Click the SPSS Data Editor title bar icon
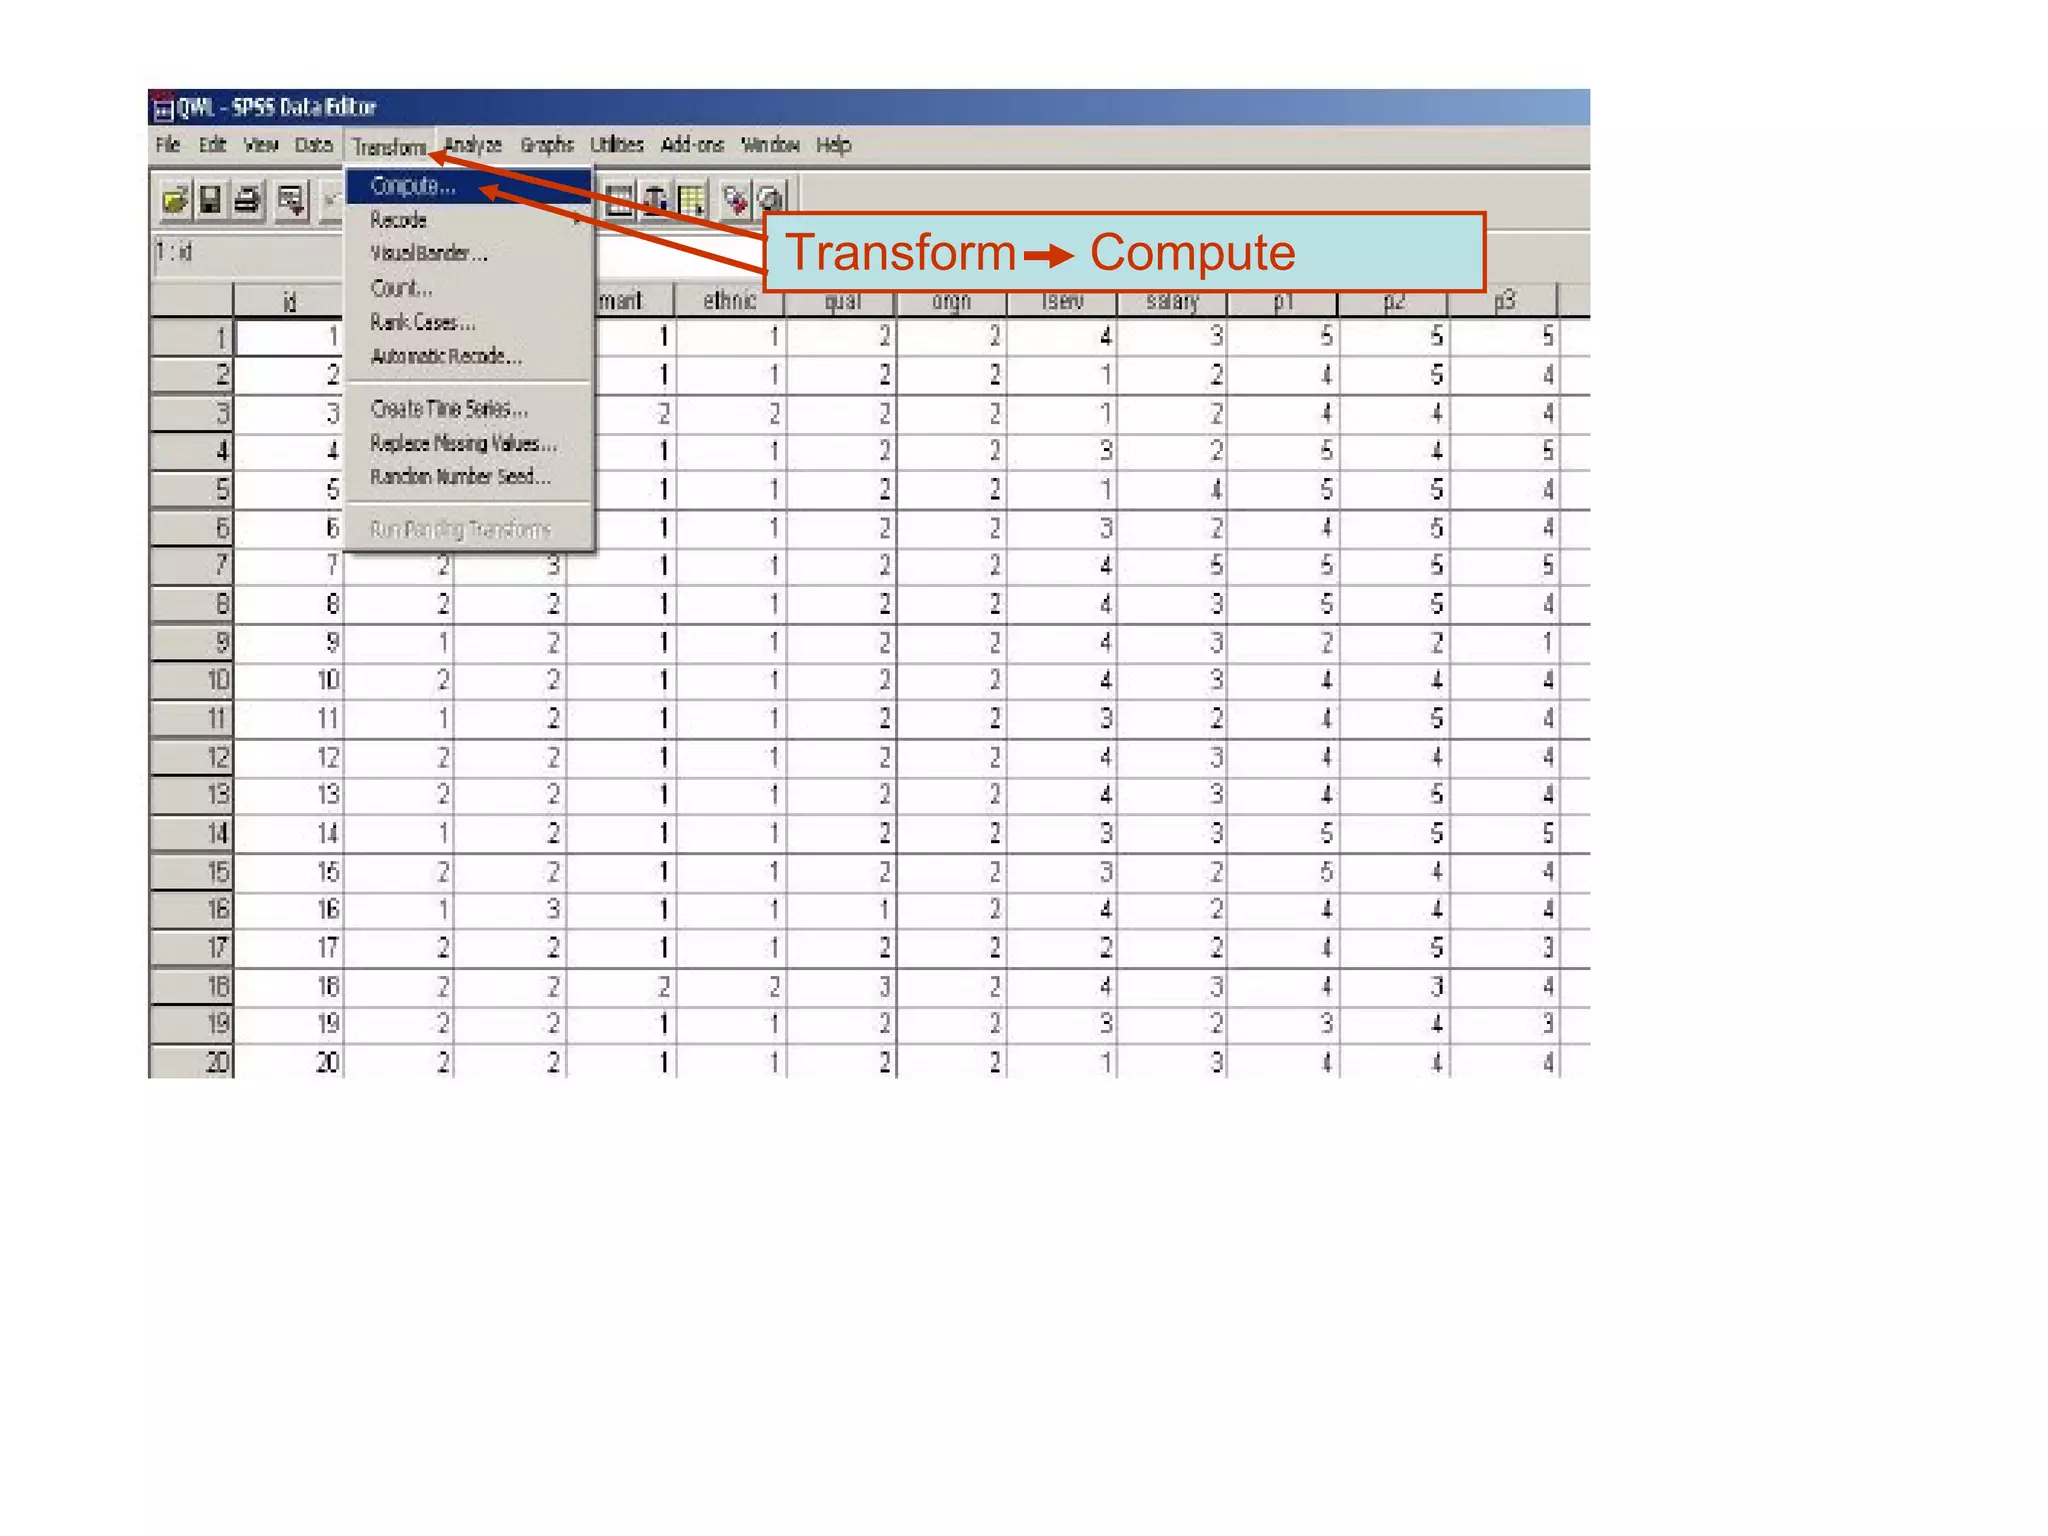The width and height of the screenshot is (2048, 1536). click(x=162, y=108)
